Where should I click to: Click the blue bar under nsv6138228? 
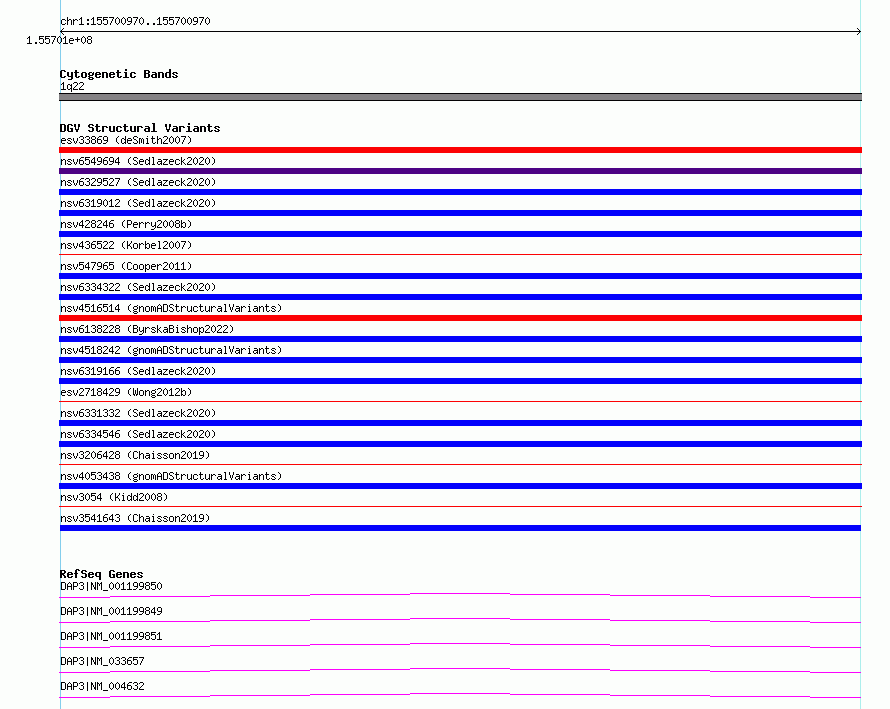pos(460,339)
